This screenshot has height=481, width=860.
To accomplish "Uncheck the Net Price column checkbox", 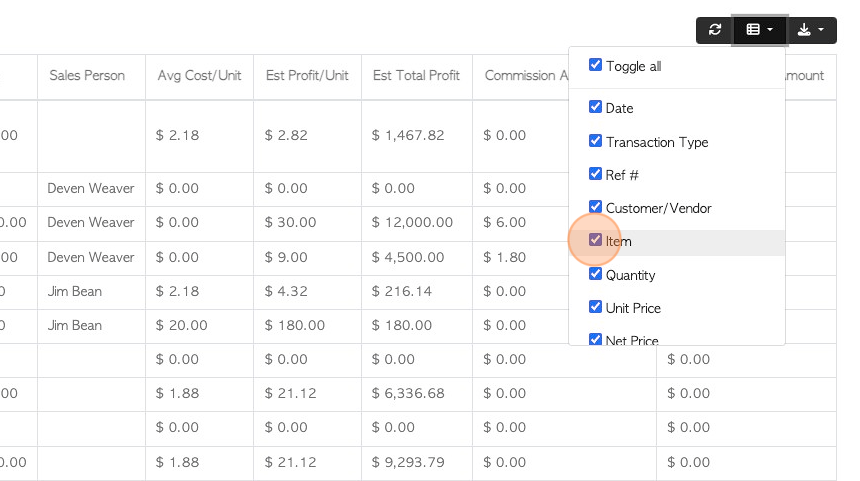I will [x=595, y=339].
